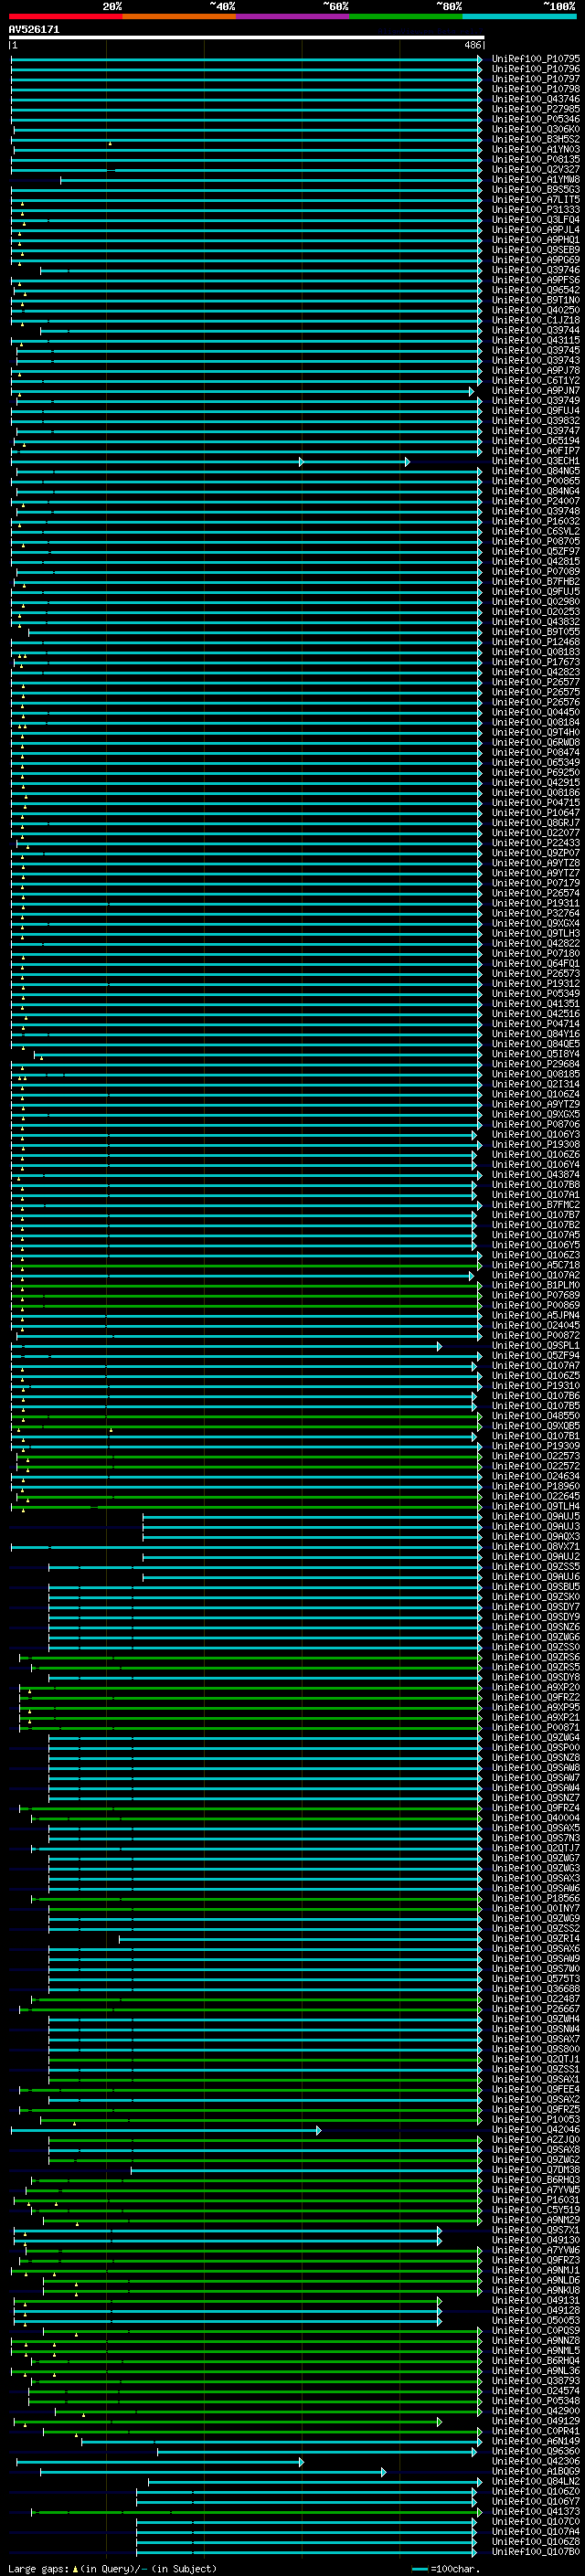
Task: Select hit UniRef100_P22433
Action: tap(535, 843)
